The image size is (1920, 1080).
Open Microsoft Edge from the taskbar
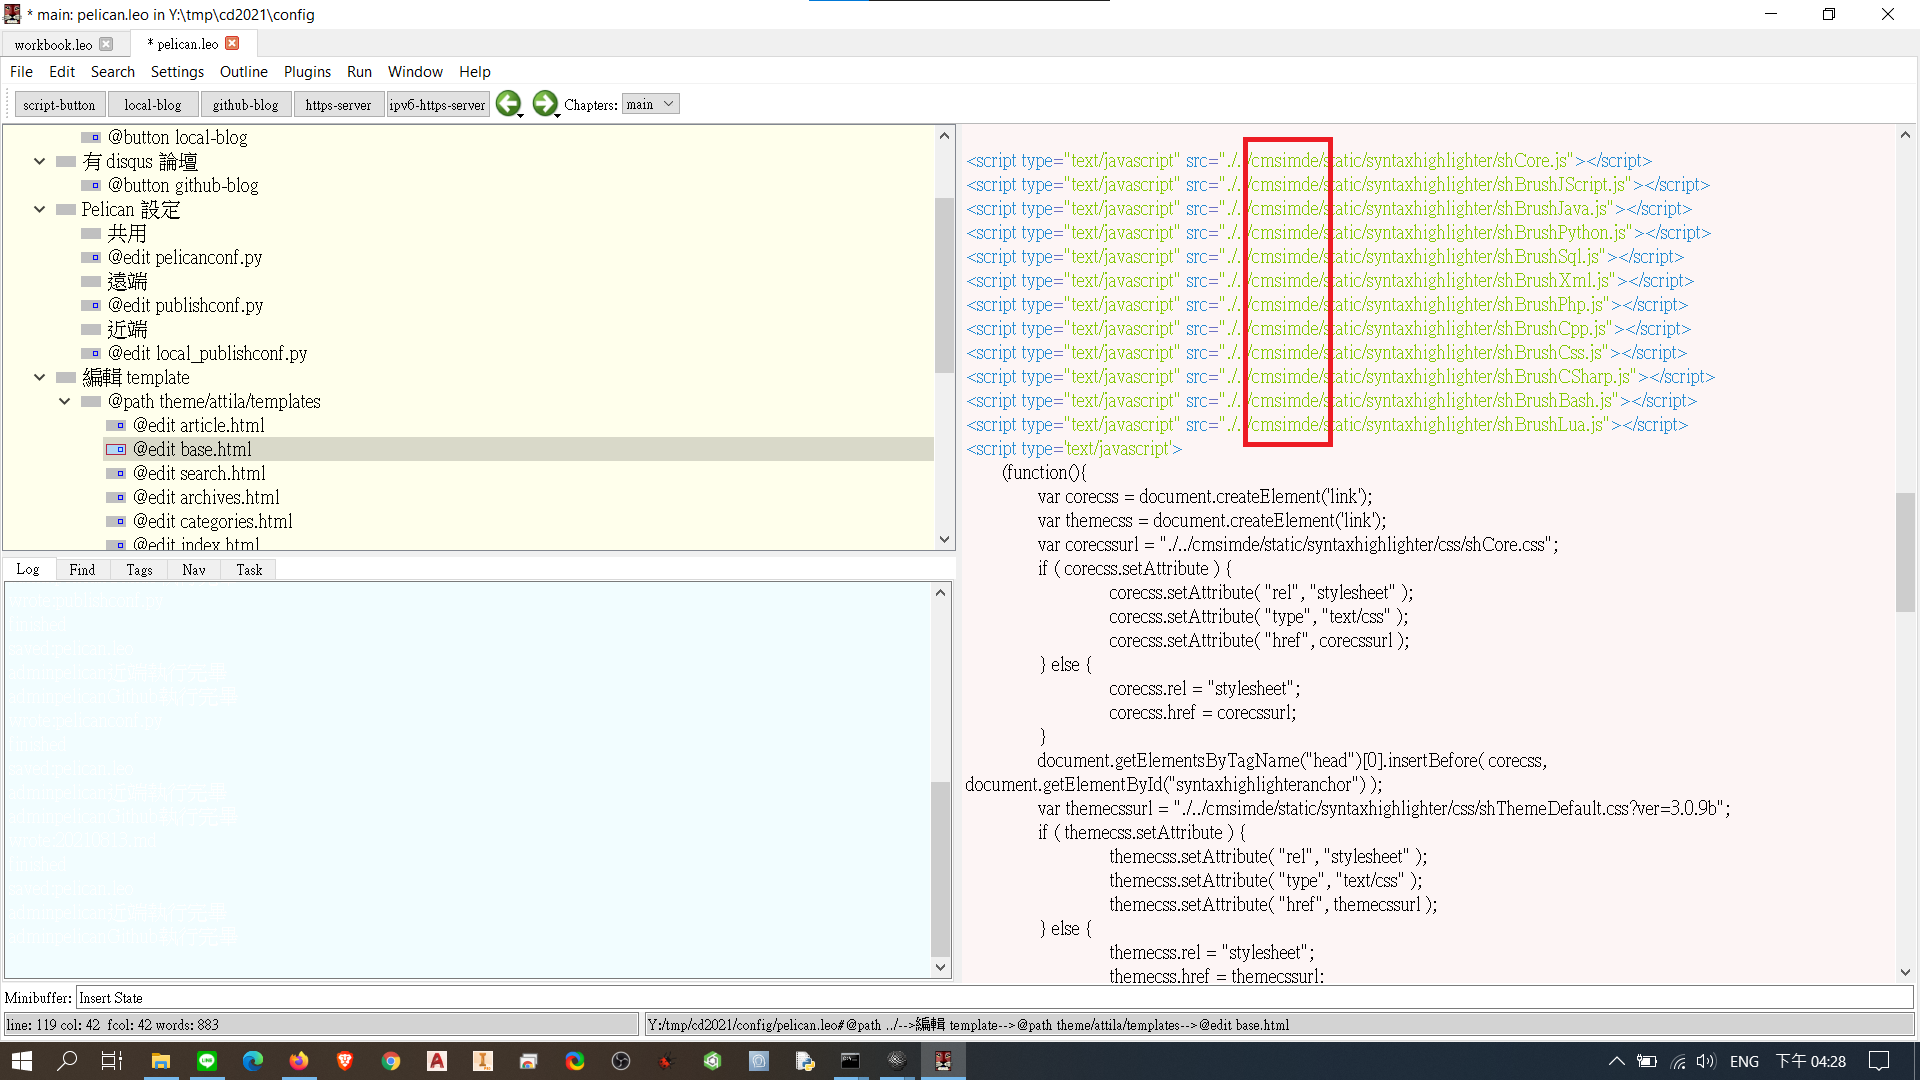pos(252,1061)
